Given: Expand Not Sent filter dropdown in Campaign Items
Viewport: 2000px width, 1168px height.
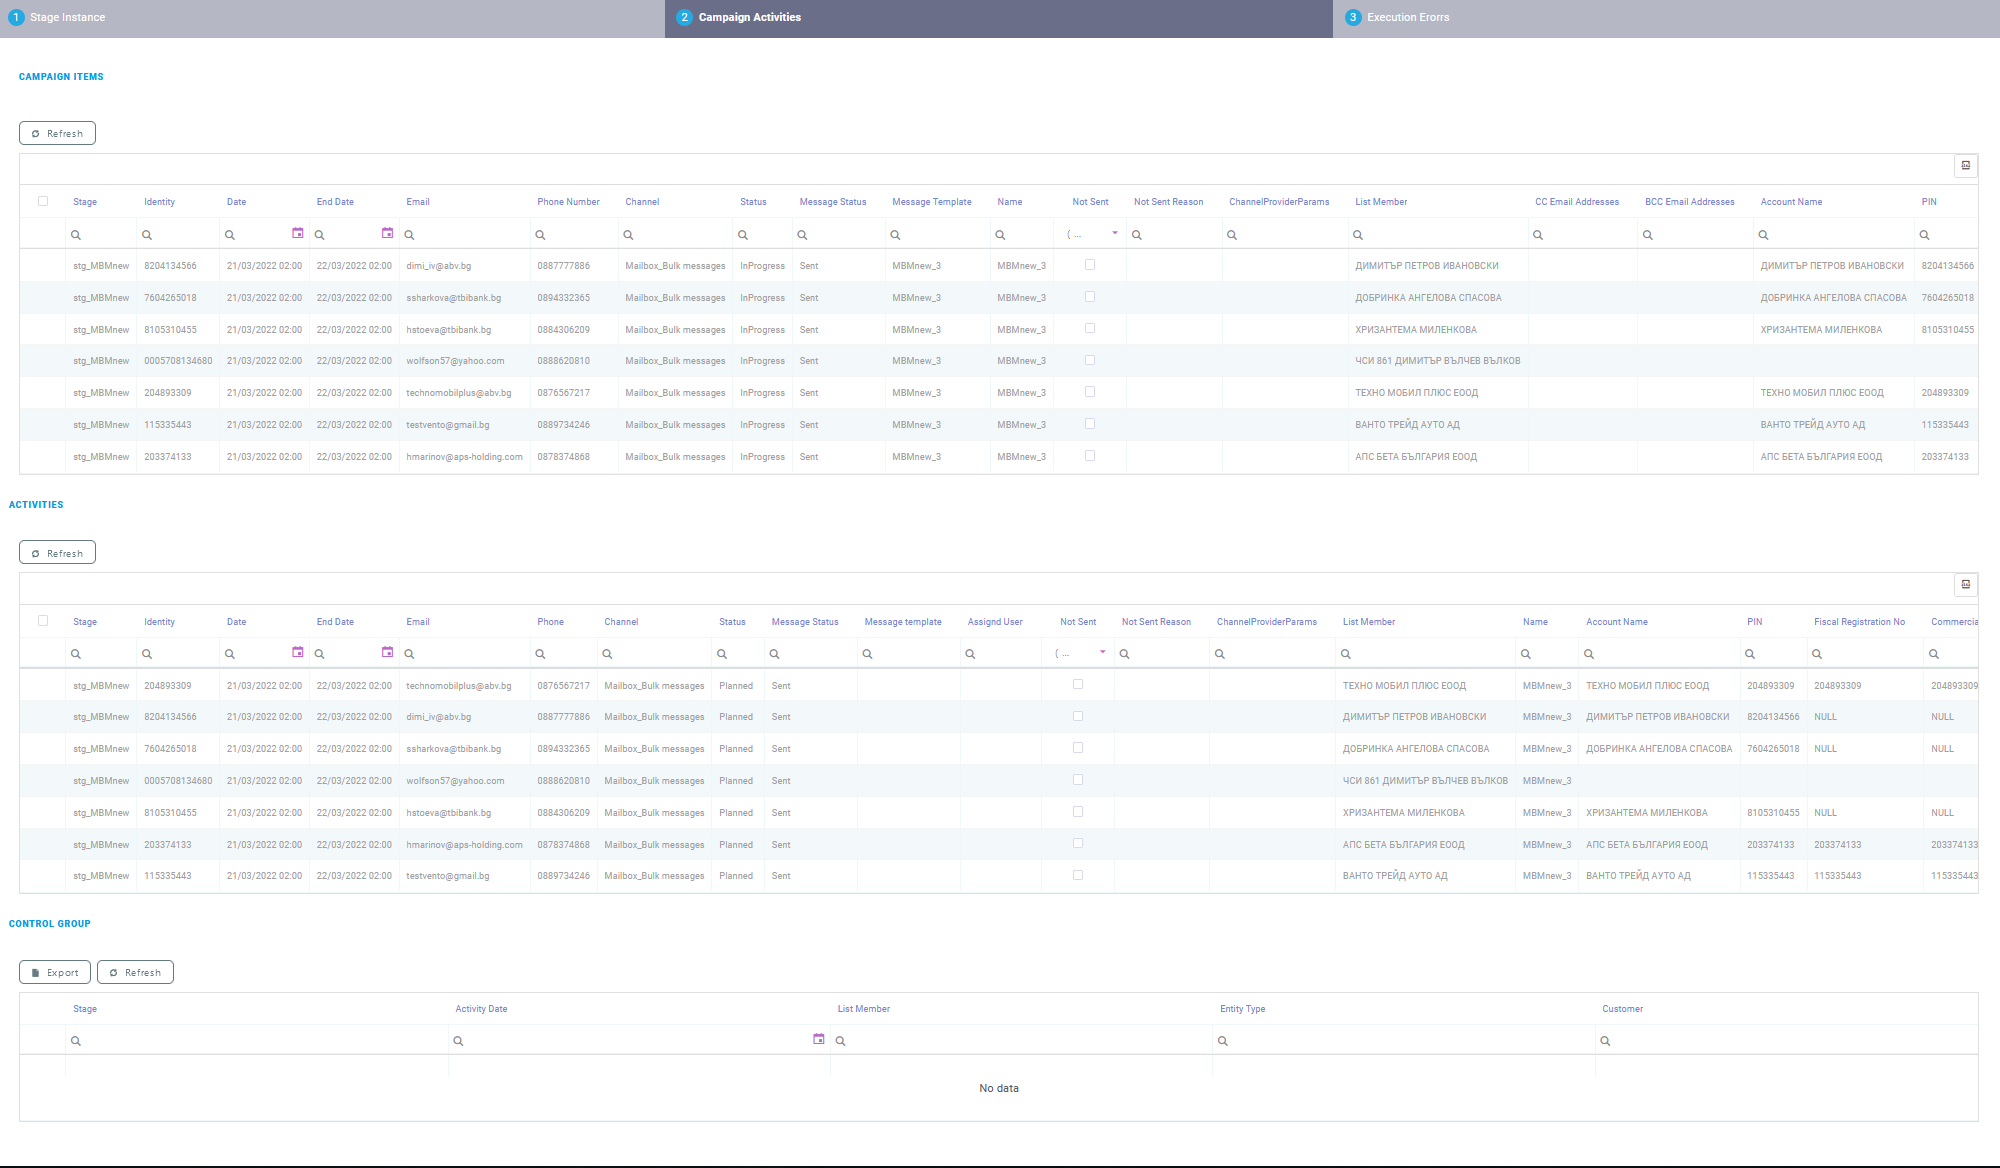Looking at the screenshot, I should coord(1114,233).
